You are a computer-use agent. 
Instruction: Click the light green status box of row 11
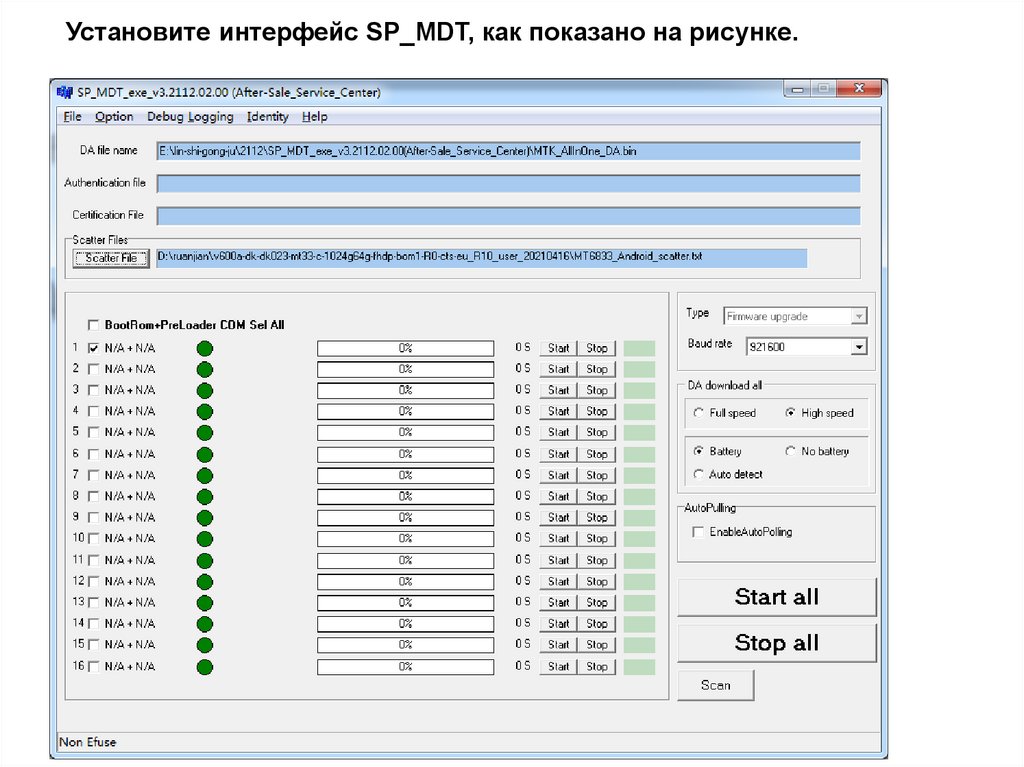(x=639, y=560)
